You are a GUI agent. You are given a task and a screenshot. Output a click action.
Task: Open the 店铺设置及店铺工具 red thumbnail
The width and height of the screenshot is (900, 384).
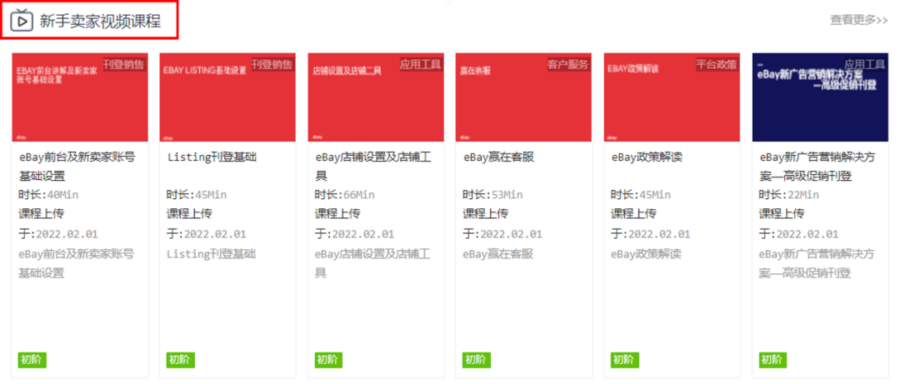[x=376, y=97]
